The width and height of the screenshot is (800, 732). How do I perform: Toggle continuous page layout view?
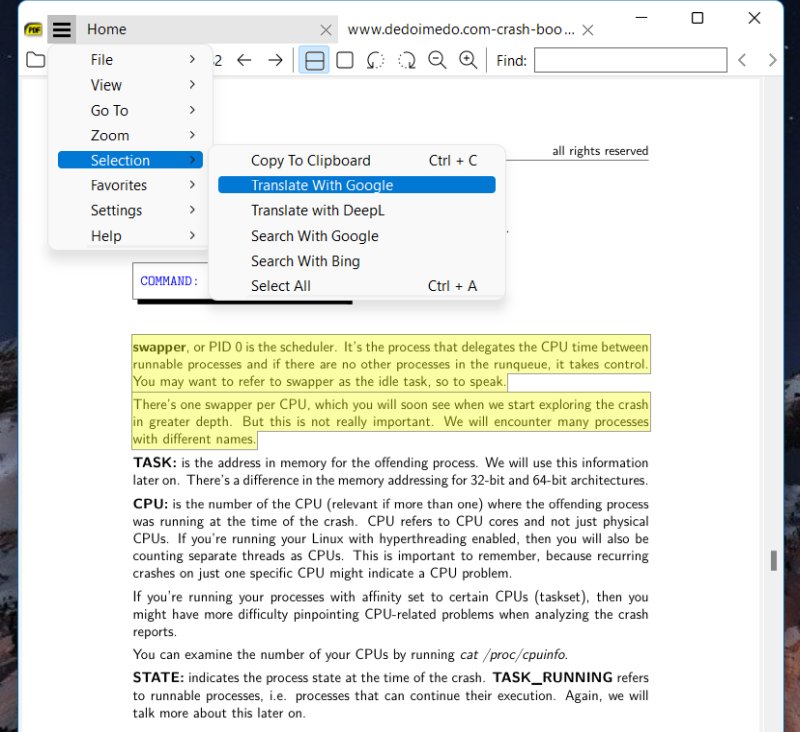(314, 60)
